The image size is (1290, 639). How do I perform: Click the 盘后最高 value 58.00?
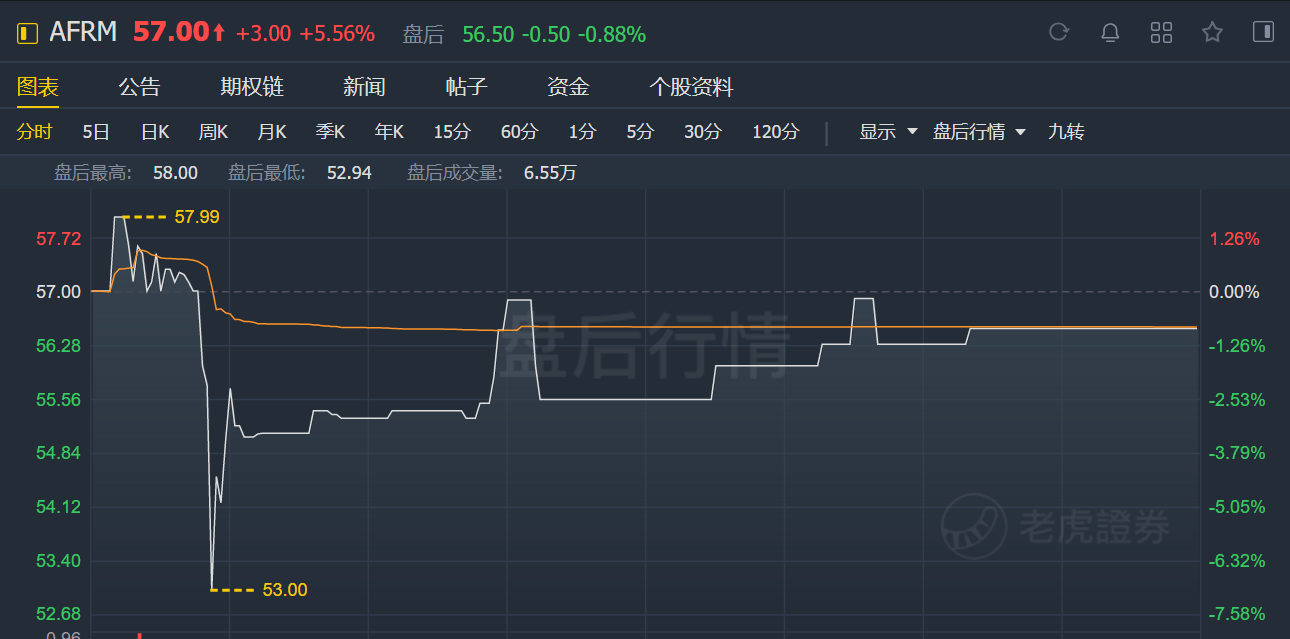(175, 173)
